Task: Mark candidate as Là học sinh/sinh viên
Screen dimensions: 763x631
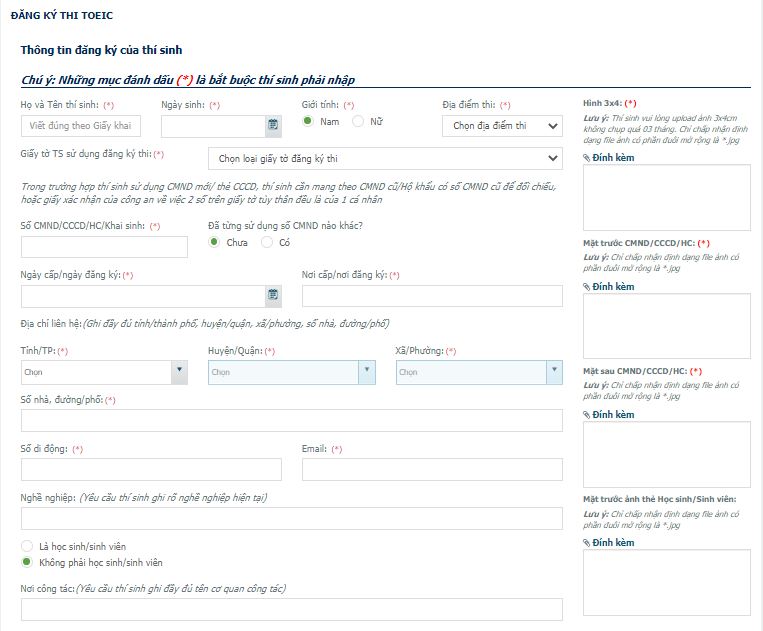Action: [27, 546]
